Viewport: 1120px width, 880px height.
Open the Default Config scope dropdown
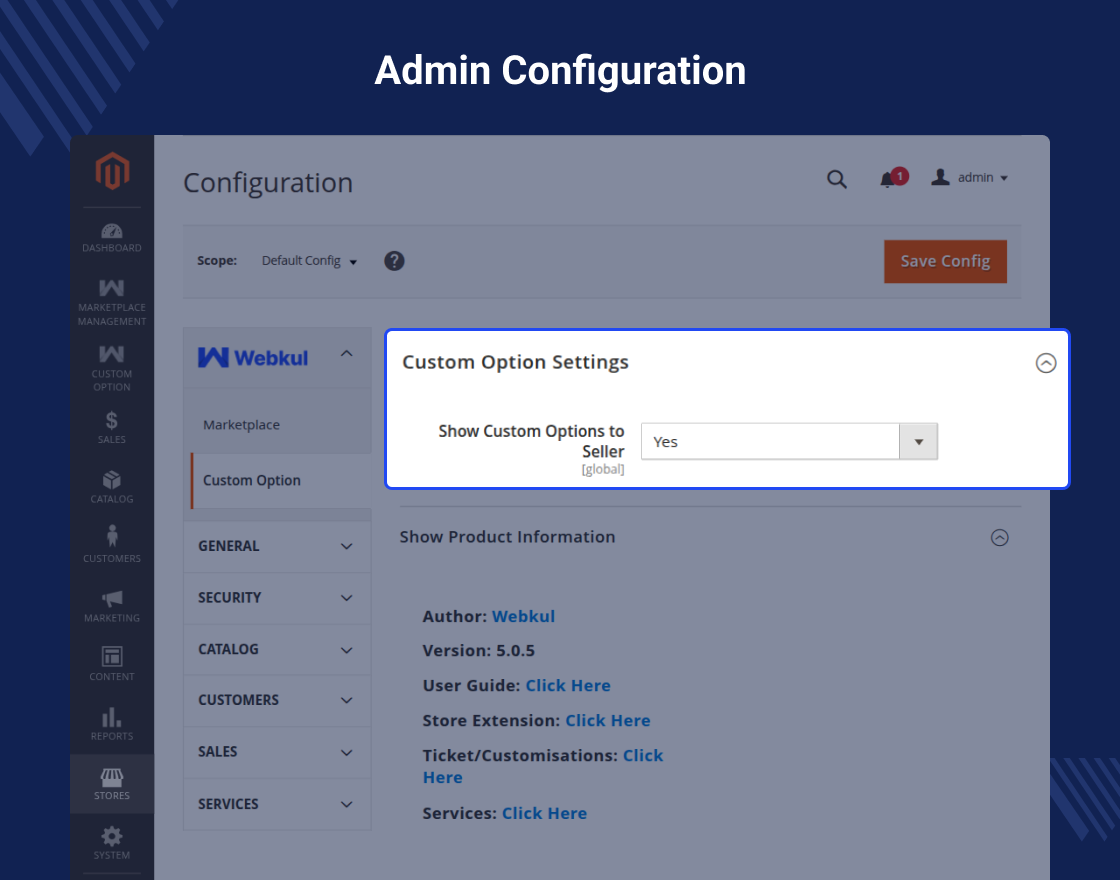click(309, 261)
